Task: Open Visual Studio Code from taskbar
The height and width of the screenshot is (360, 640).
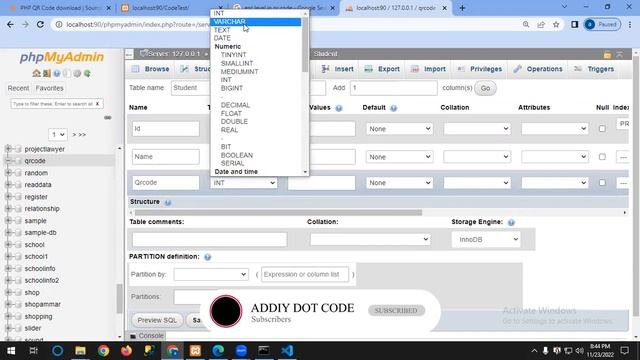Action: point(287,351)
